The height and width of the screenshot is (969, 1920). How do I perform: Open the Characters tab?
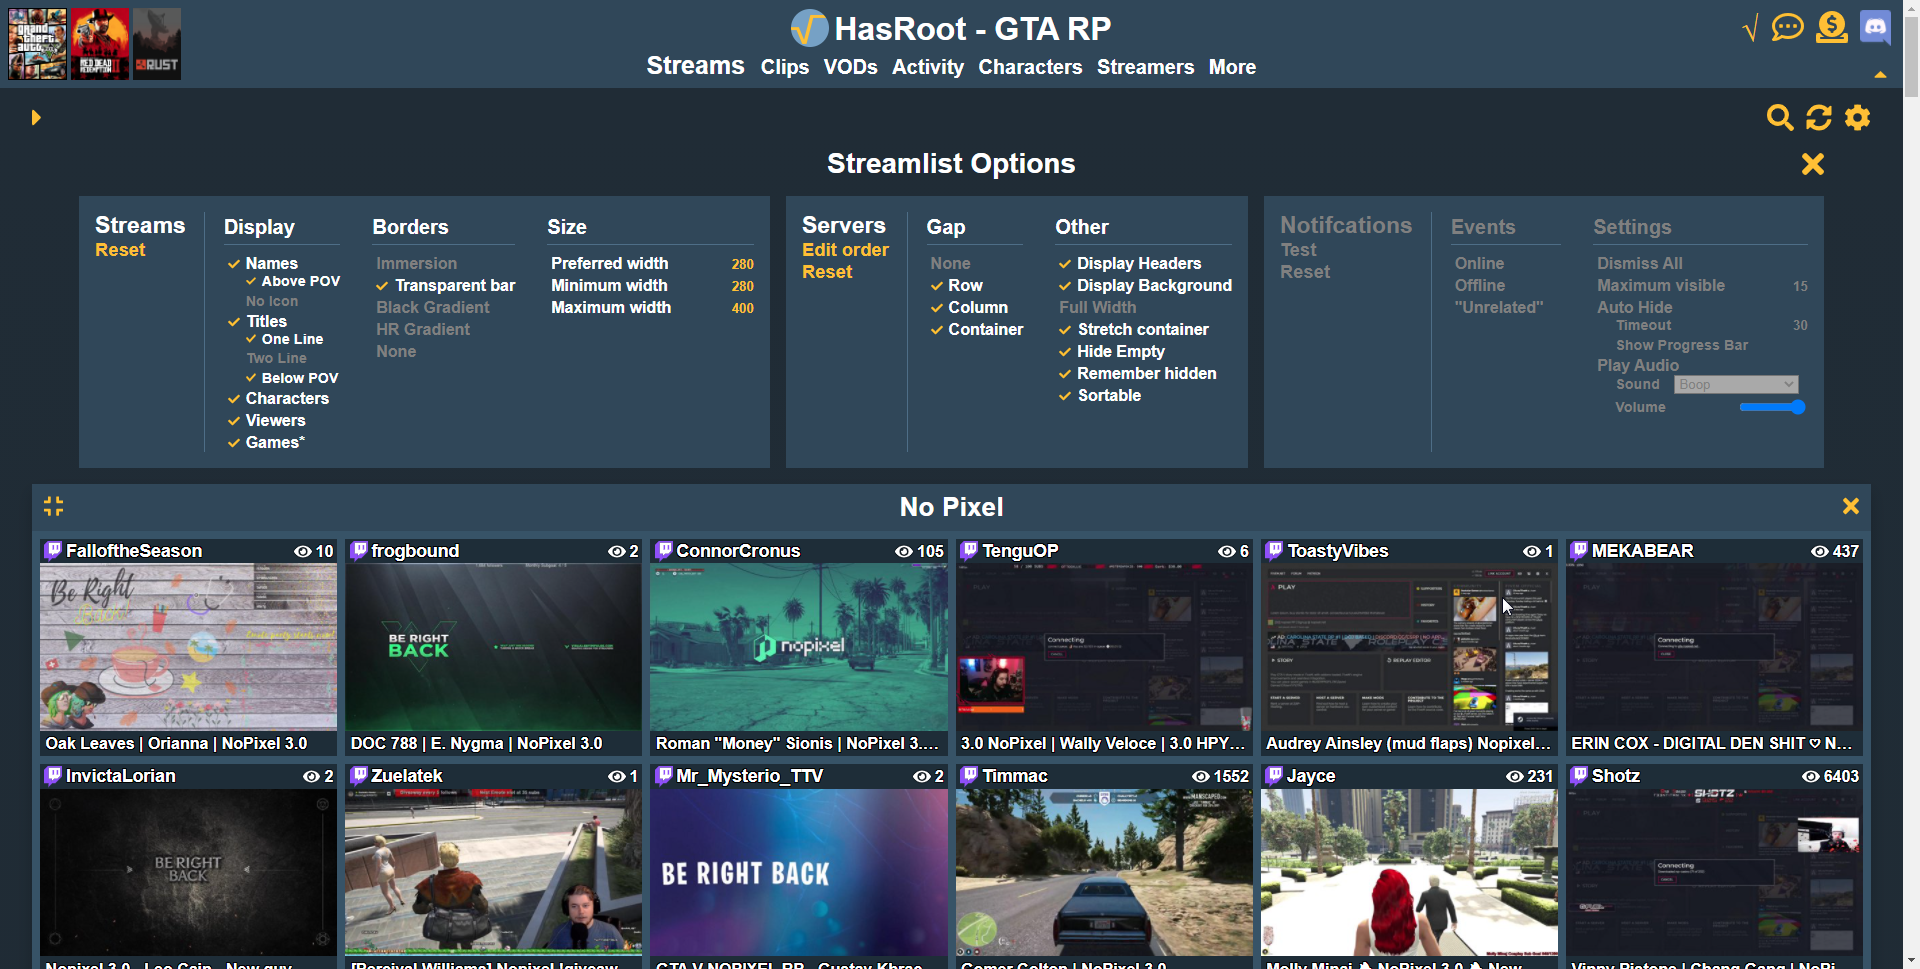pyautogui.click(x=1030, y=67)
